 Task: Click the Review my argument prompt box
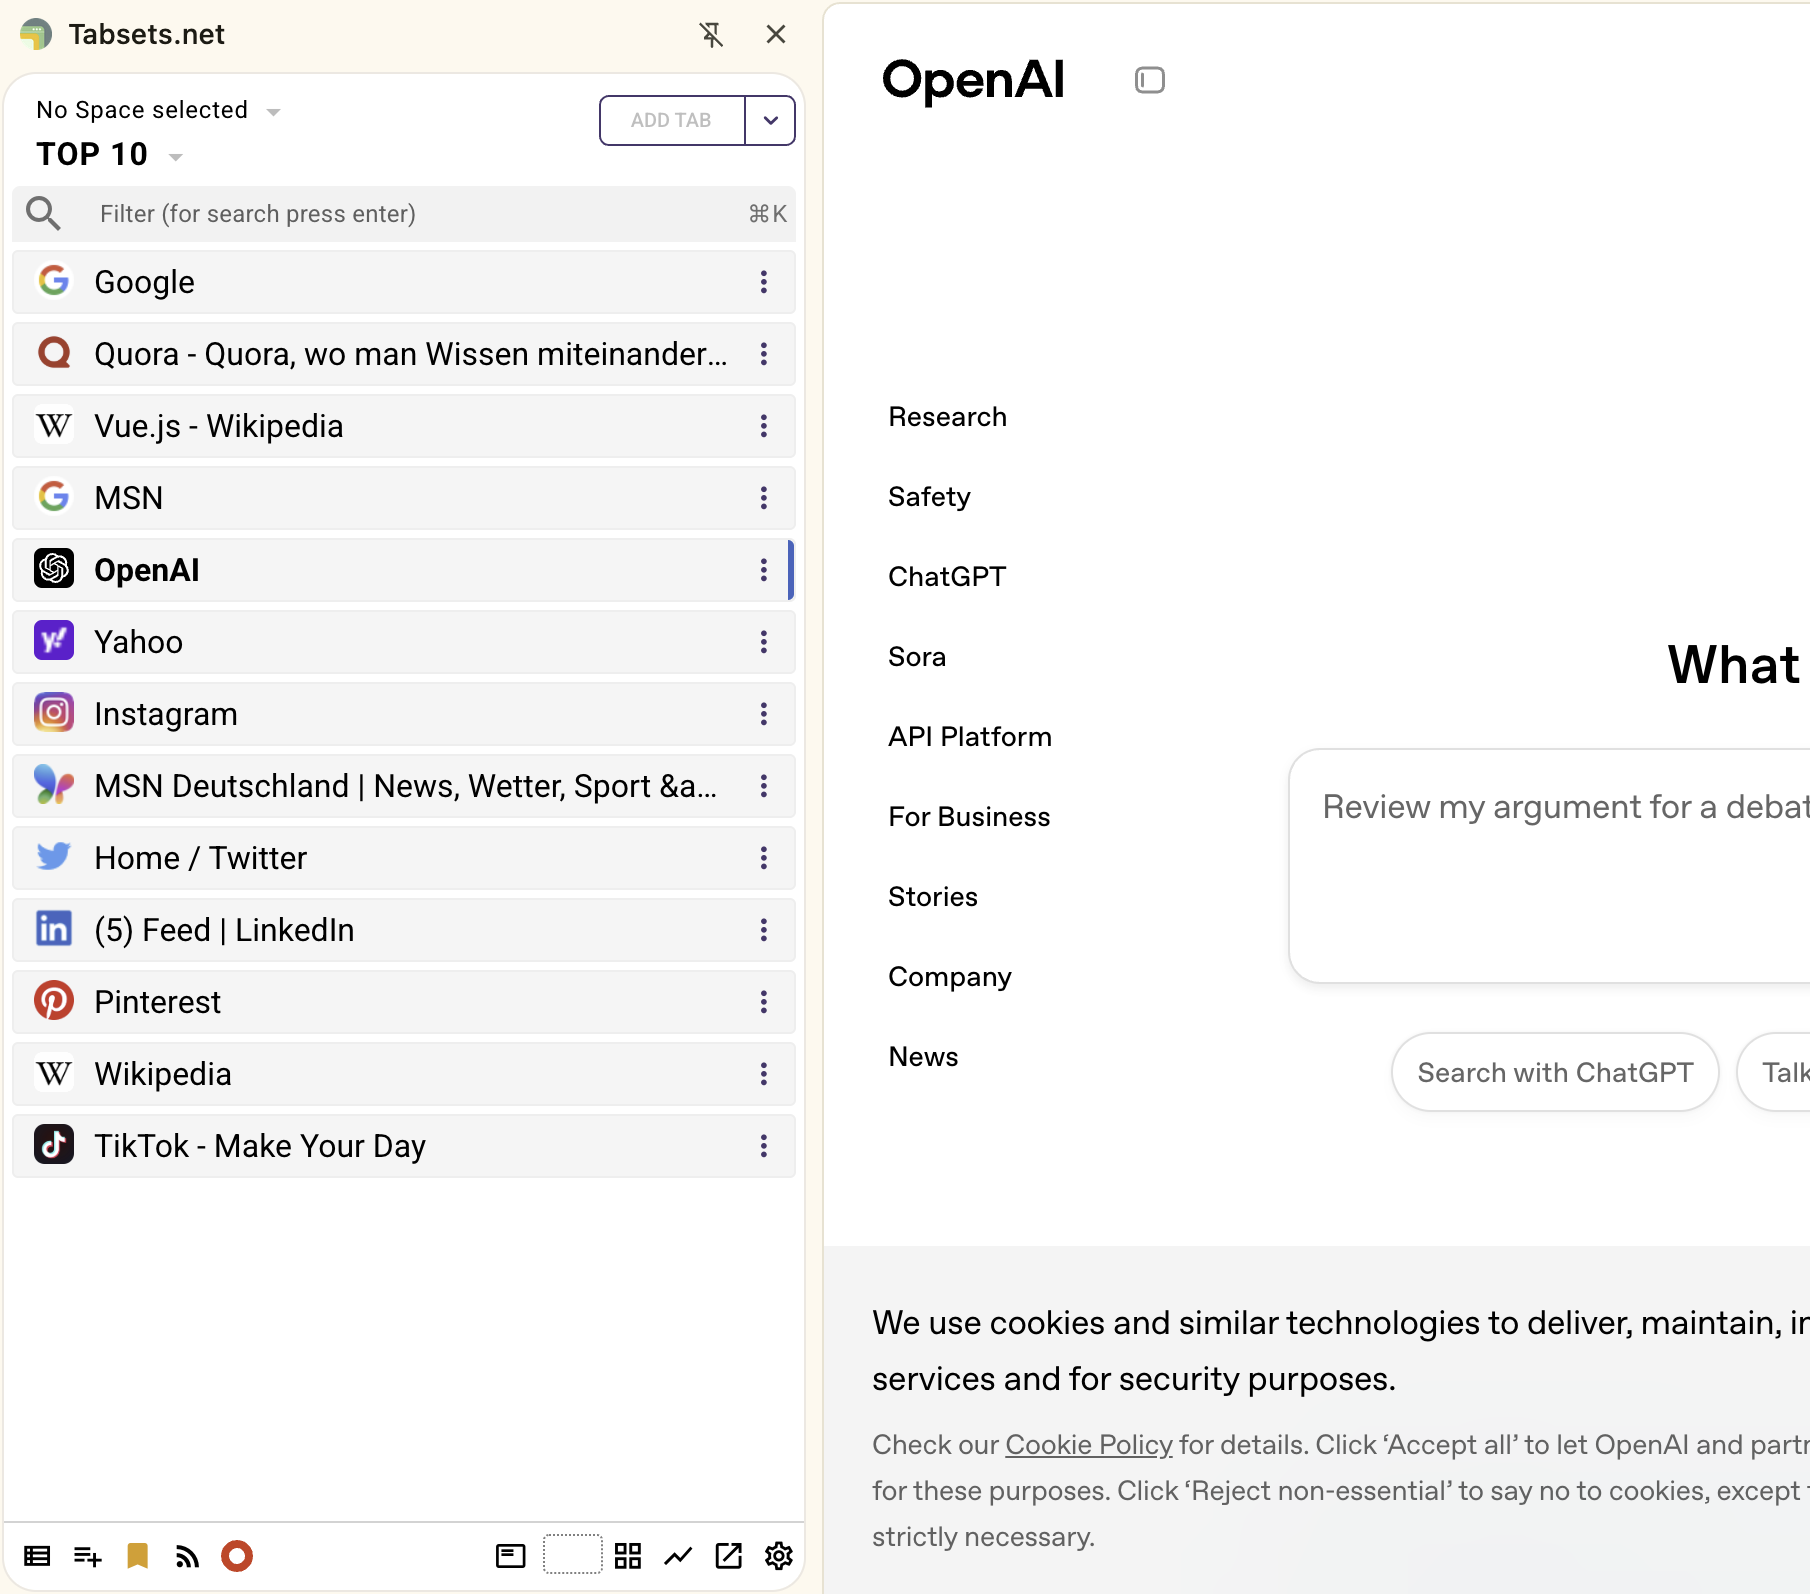[x=1550, y=866]
